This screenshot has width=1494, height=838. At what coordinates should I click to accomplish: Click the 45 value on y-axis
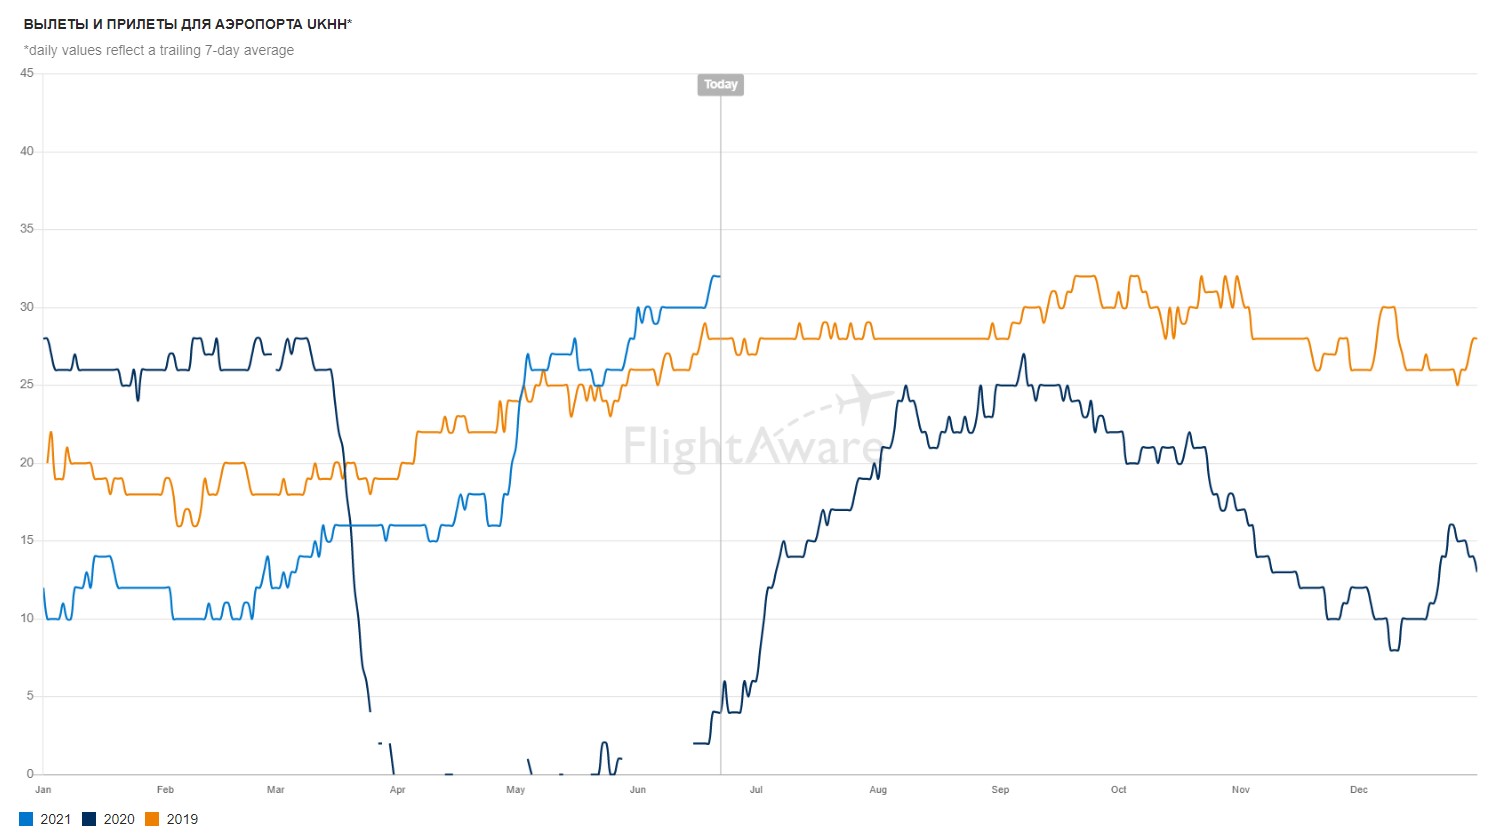click(27, 73)
